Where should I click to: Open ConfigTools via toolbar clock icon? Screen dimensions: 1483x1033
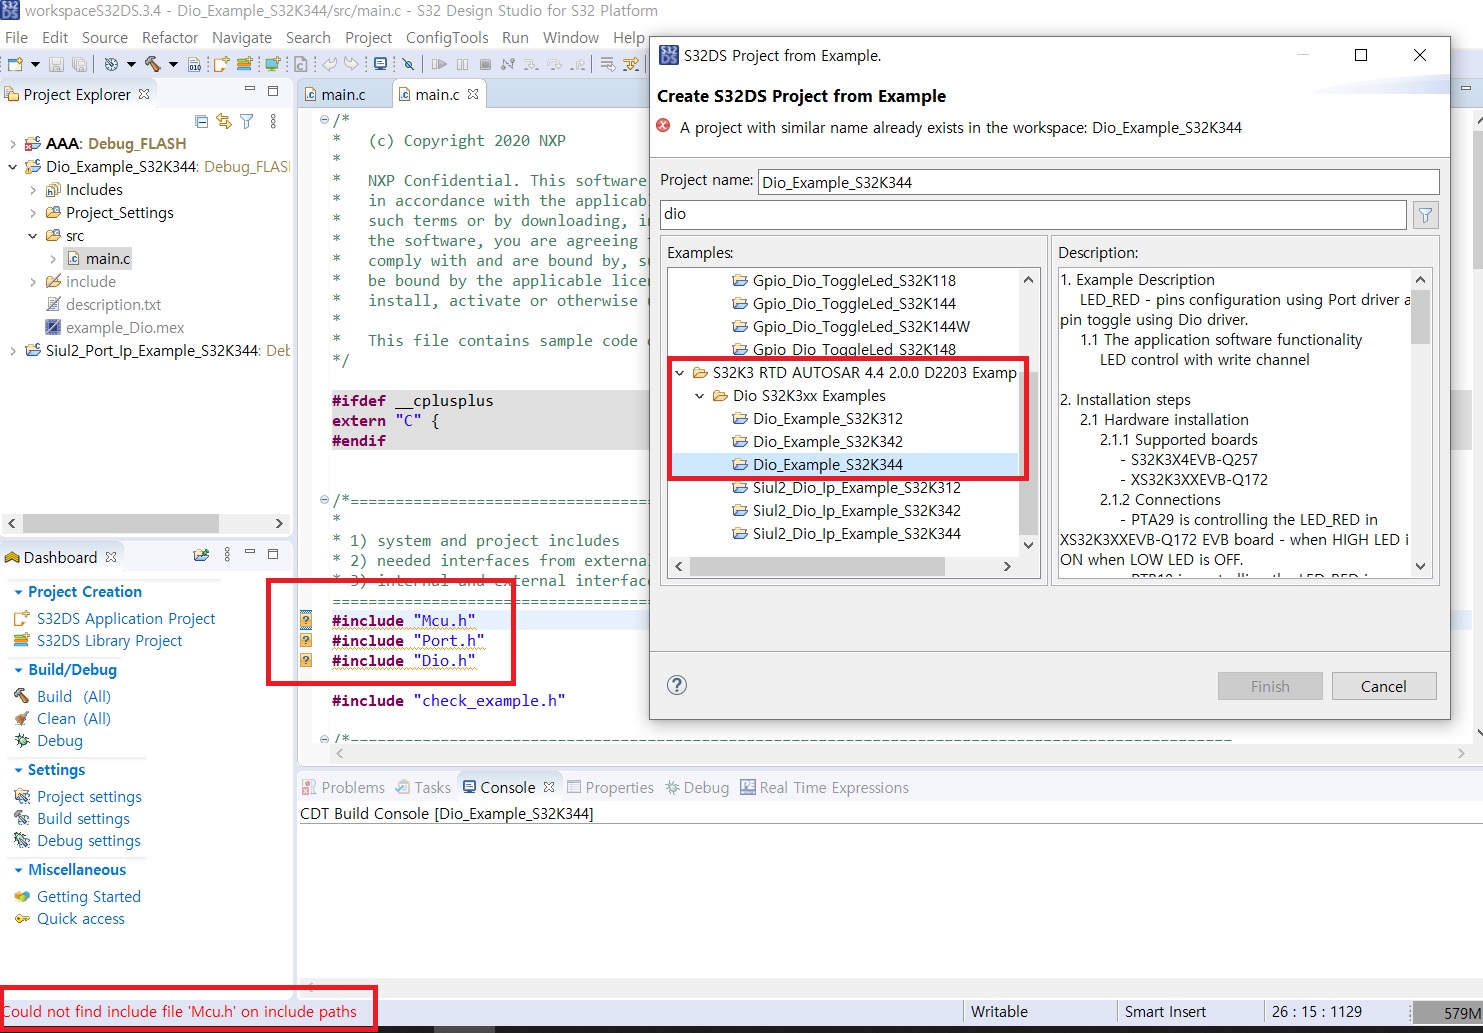(x=111, y=63)
